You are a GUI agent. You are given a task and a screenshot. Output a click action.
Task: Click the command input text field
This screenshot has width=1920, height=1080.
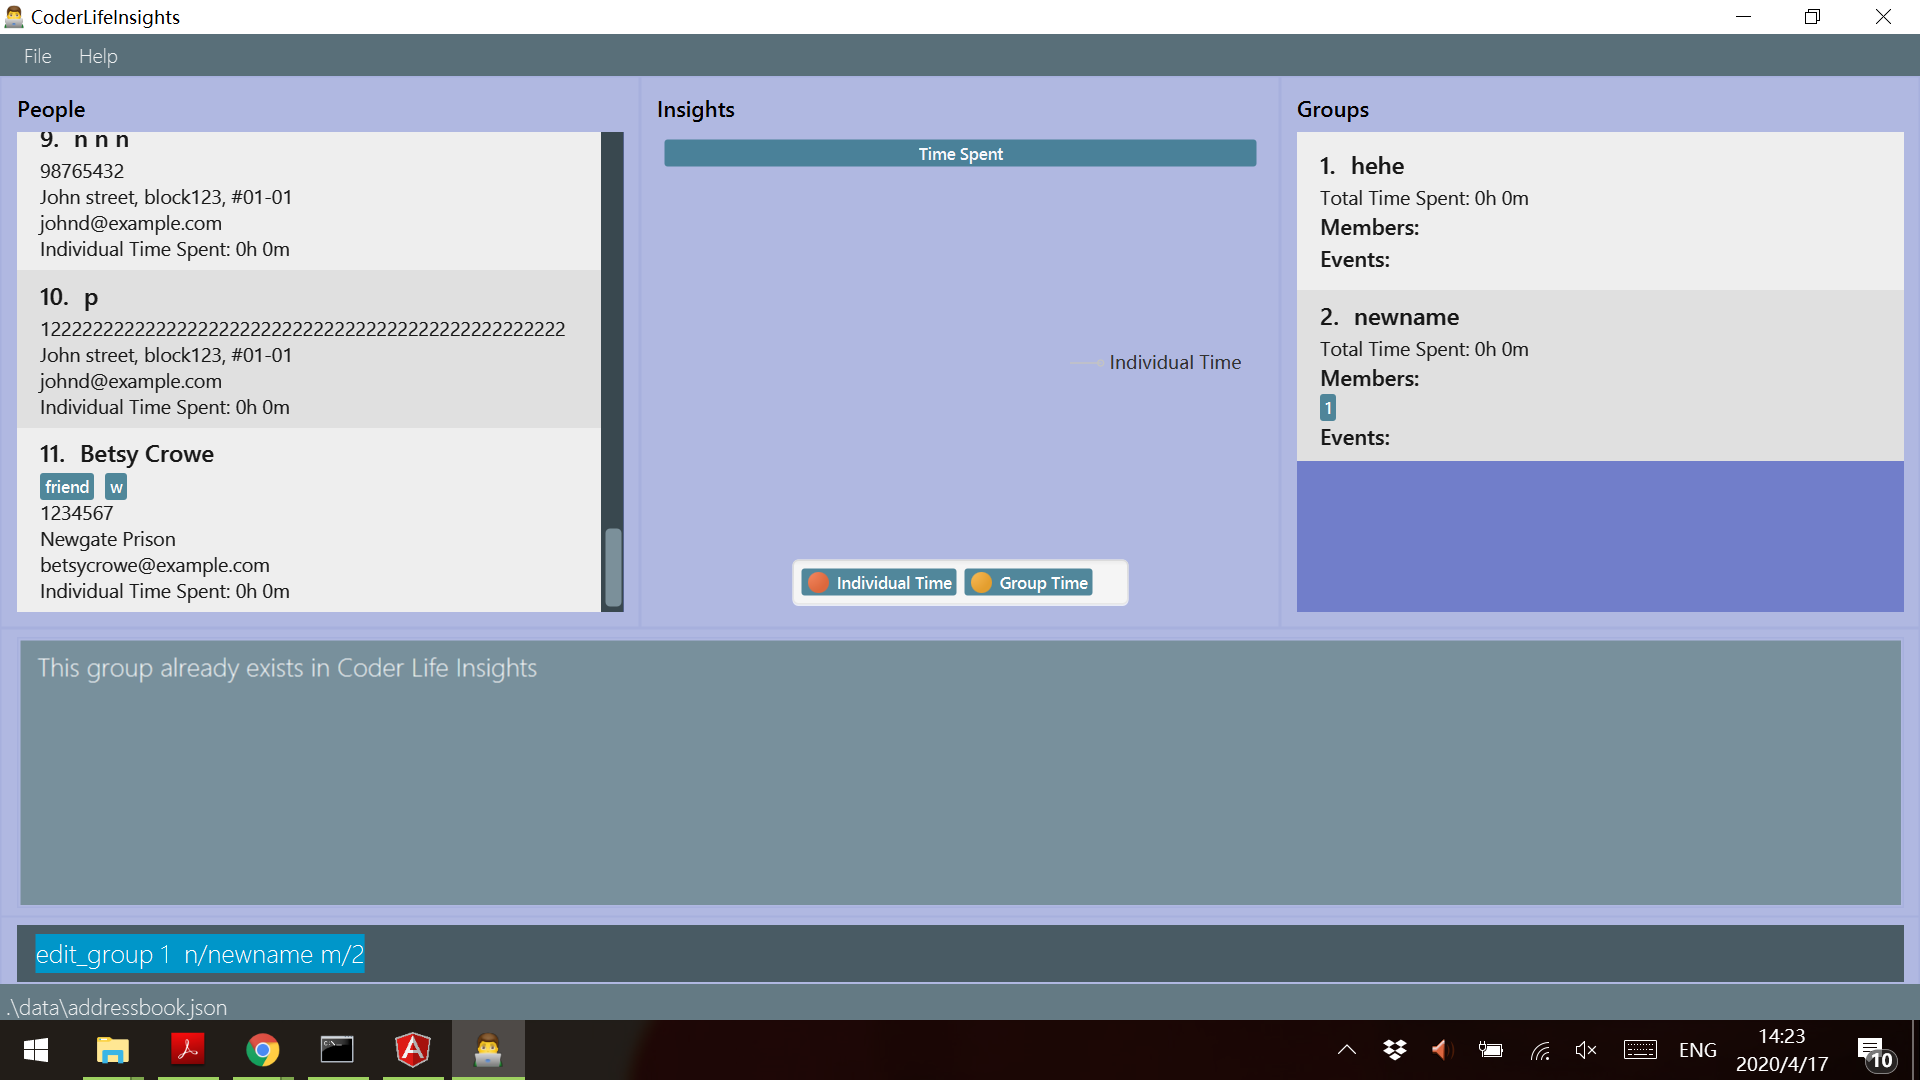(960, 954)
